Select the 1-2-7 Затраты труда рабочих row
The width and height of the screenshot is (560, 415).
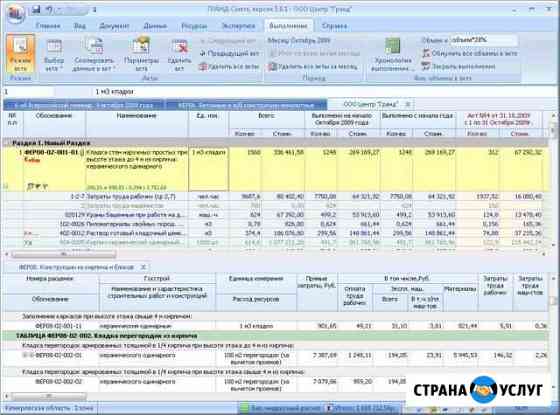click(x=275, y=196)
